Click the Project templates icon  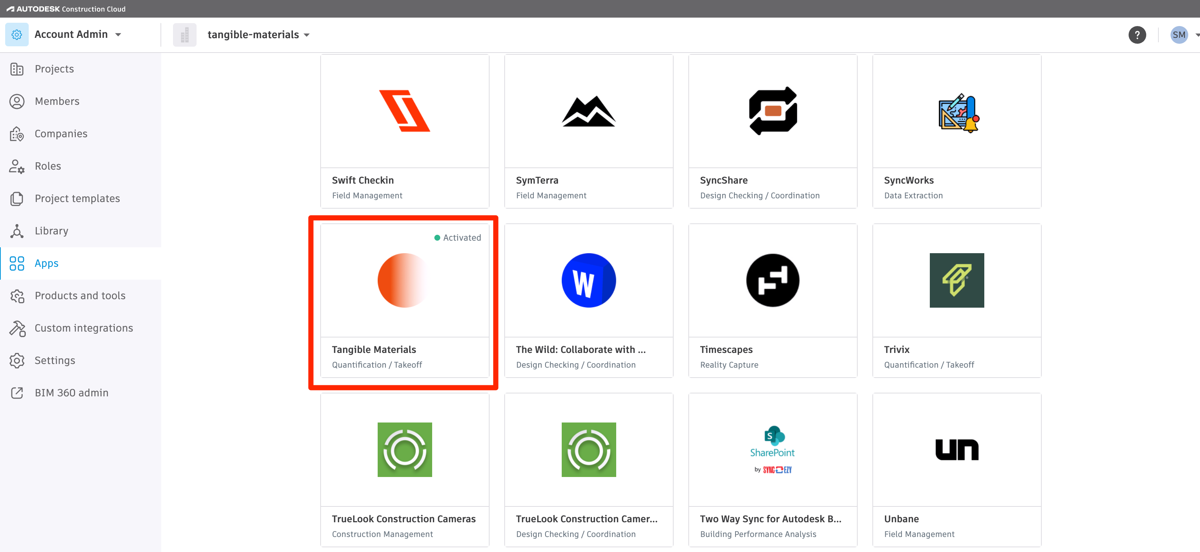point(17,198)
